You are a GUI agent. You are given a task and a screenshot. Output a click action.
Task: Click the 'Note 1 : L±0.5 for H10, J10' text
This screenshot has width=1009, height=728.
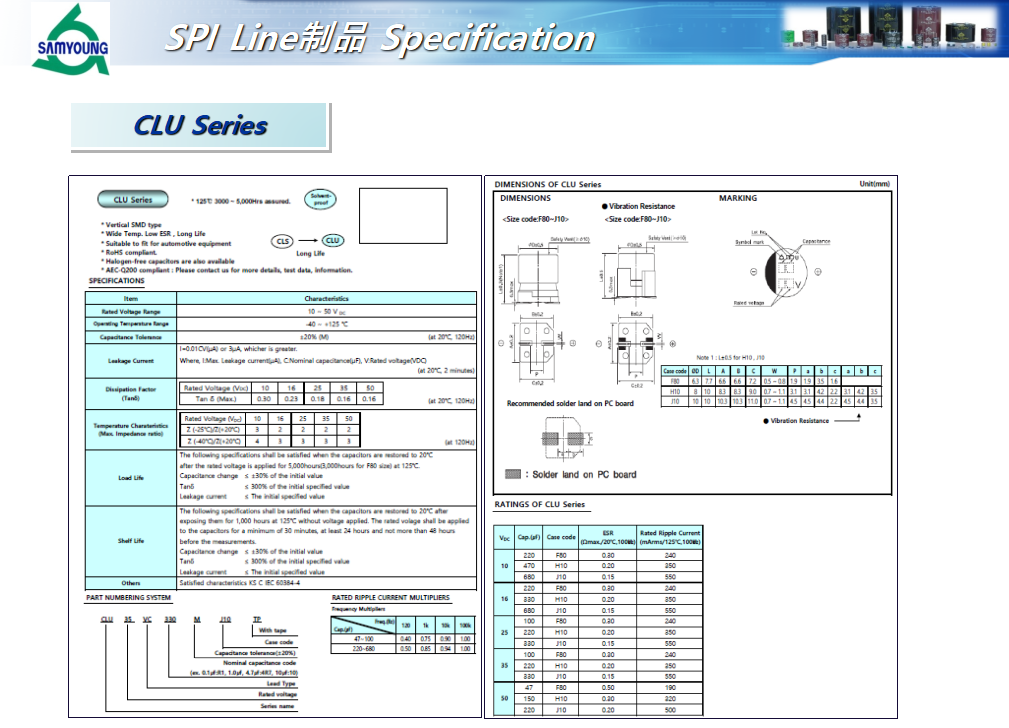coord(730,358)
